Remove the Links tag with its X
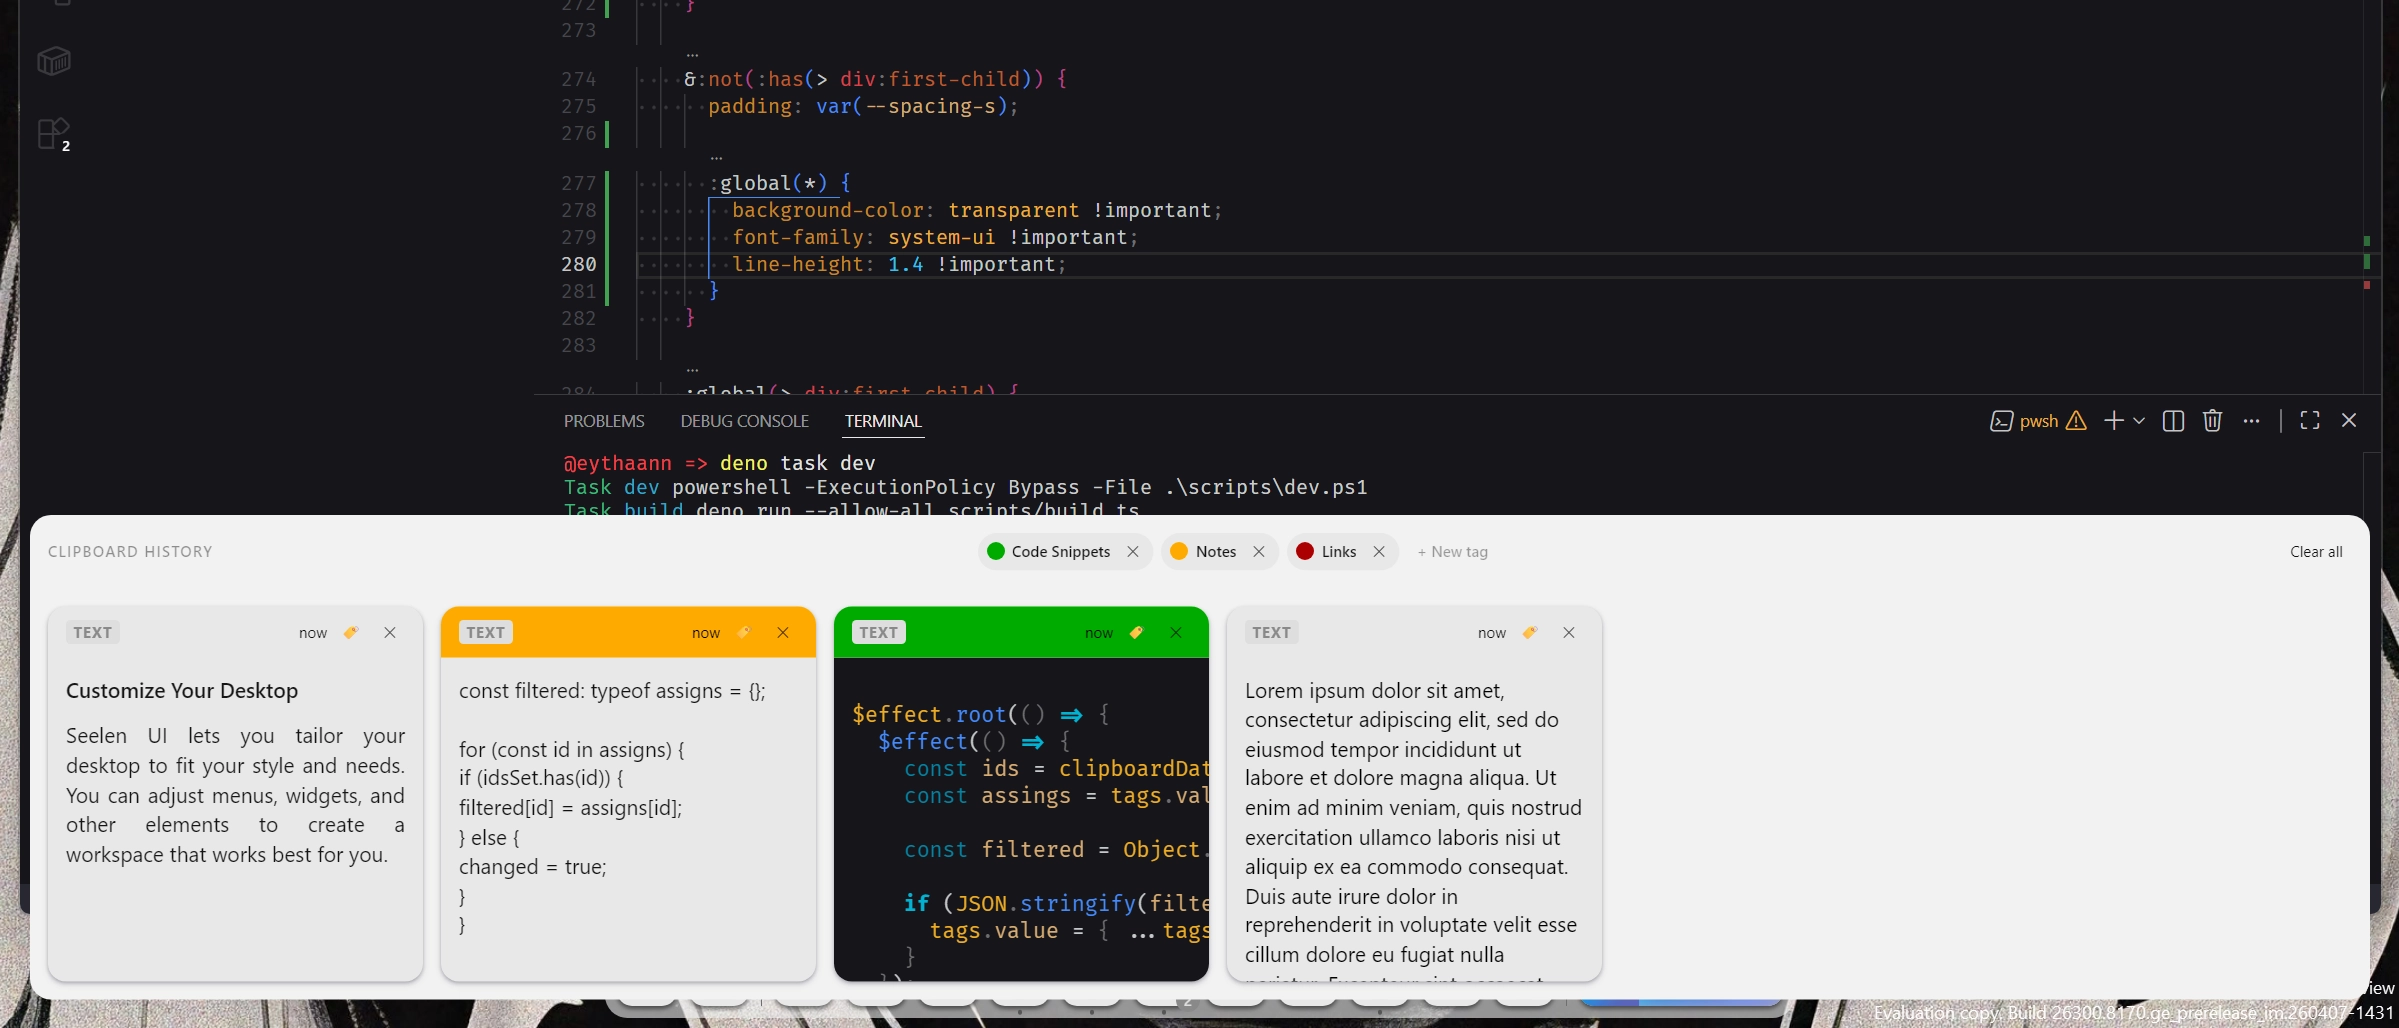Screen dimensions: 2399x1028 pyautogui.click(x=1379, y=552)
